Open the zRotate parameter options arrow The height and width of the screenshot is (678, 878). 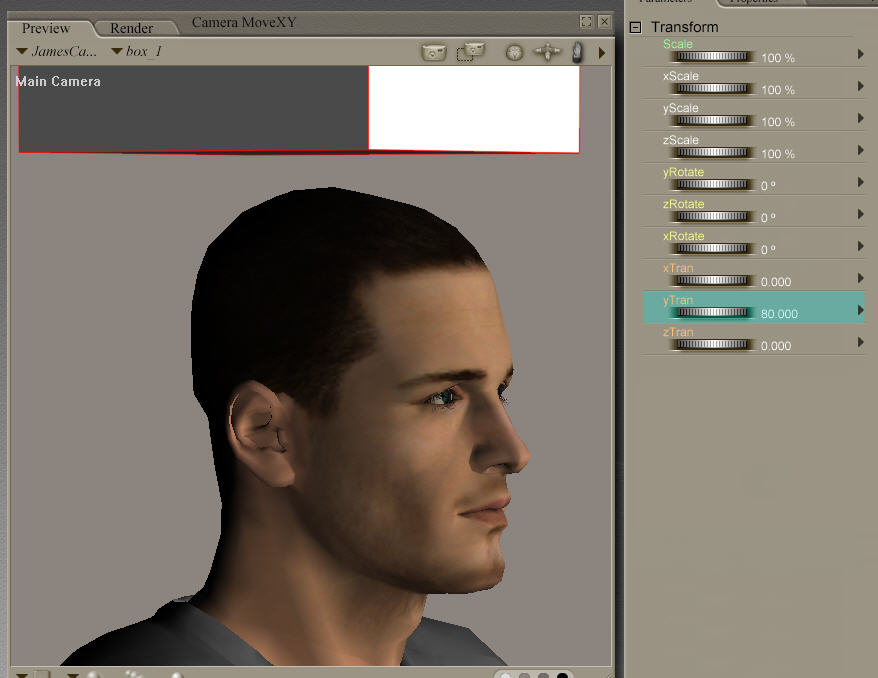[x=861, y=214]
